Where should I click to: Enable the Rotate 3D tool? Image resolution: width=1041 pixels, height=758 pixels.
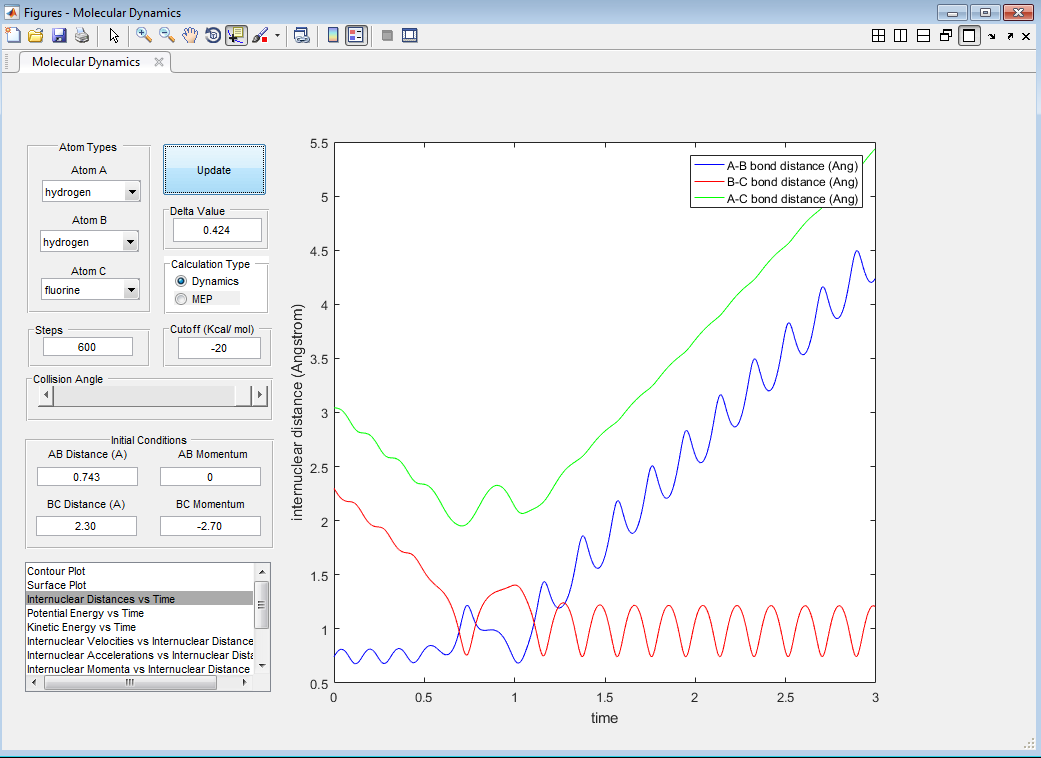[x=213, y=36]
